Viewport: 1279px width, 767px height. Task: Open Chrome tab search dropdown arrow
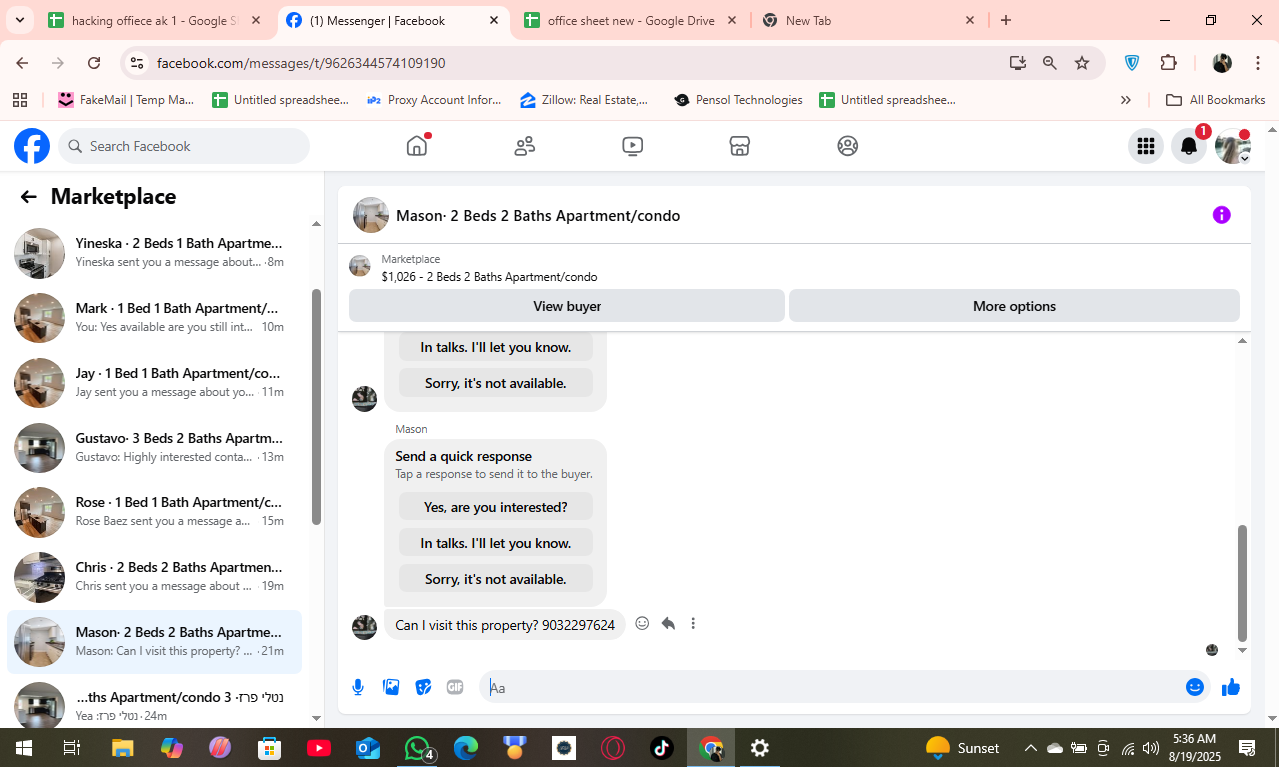pos(20,20)
